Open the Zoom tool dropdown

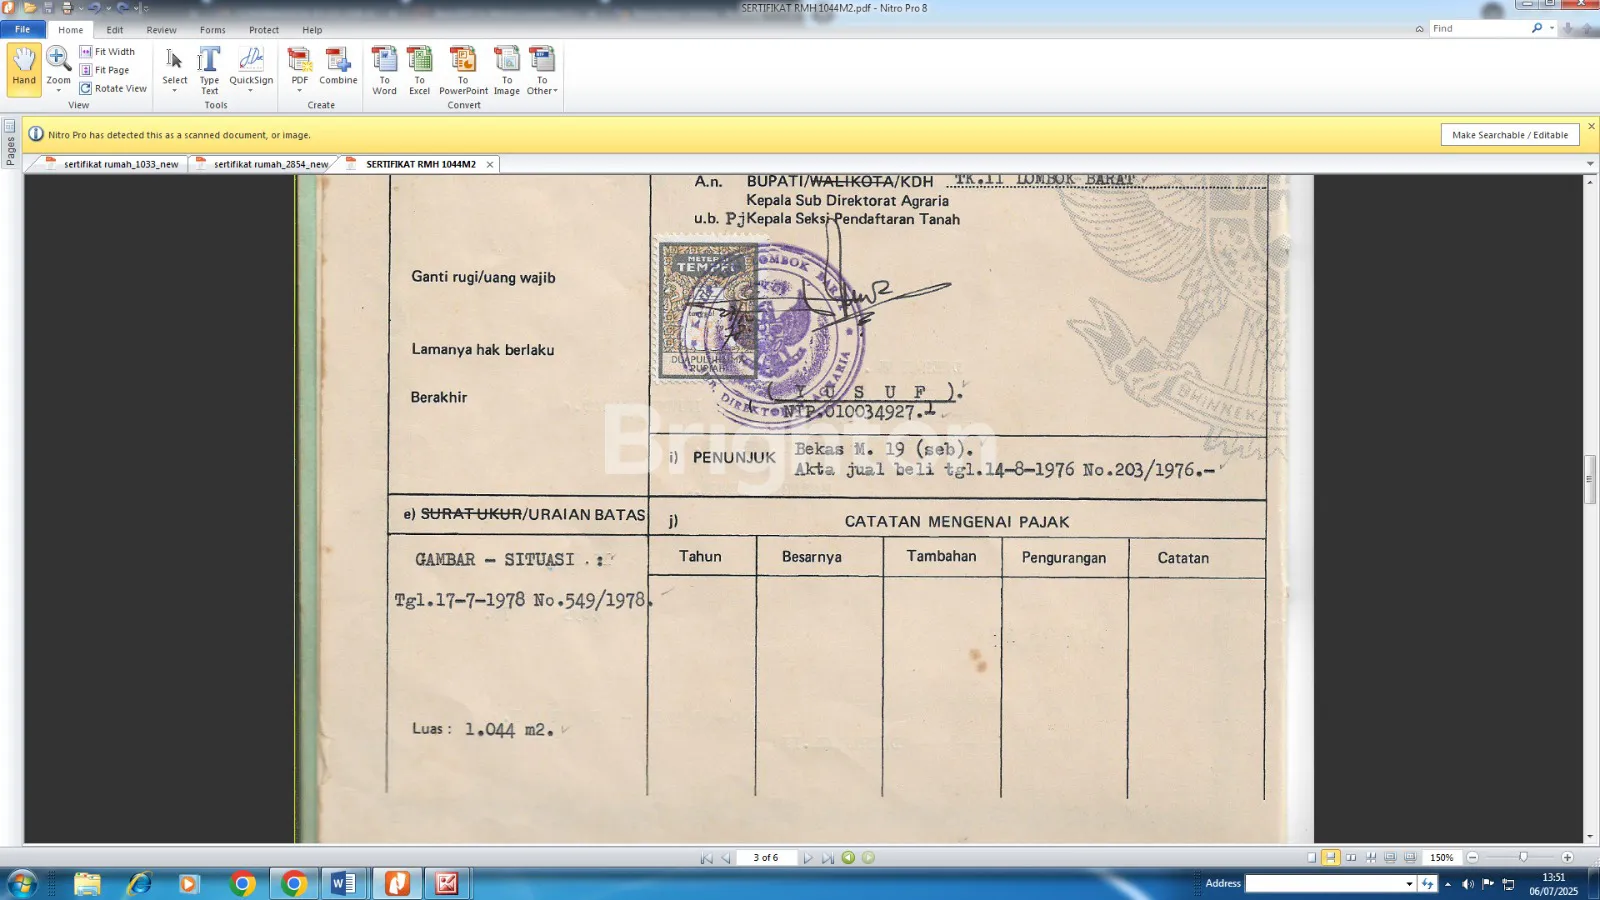click(x=58, y=90)
